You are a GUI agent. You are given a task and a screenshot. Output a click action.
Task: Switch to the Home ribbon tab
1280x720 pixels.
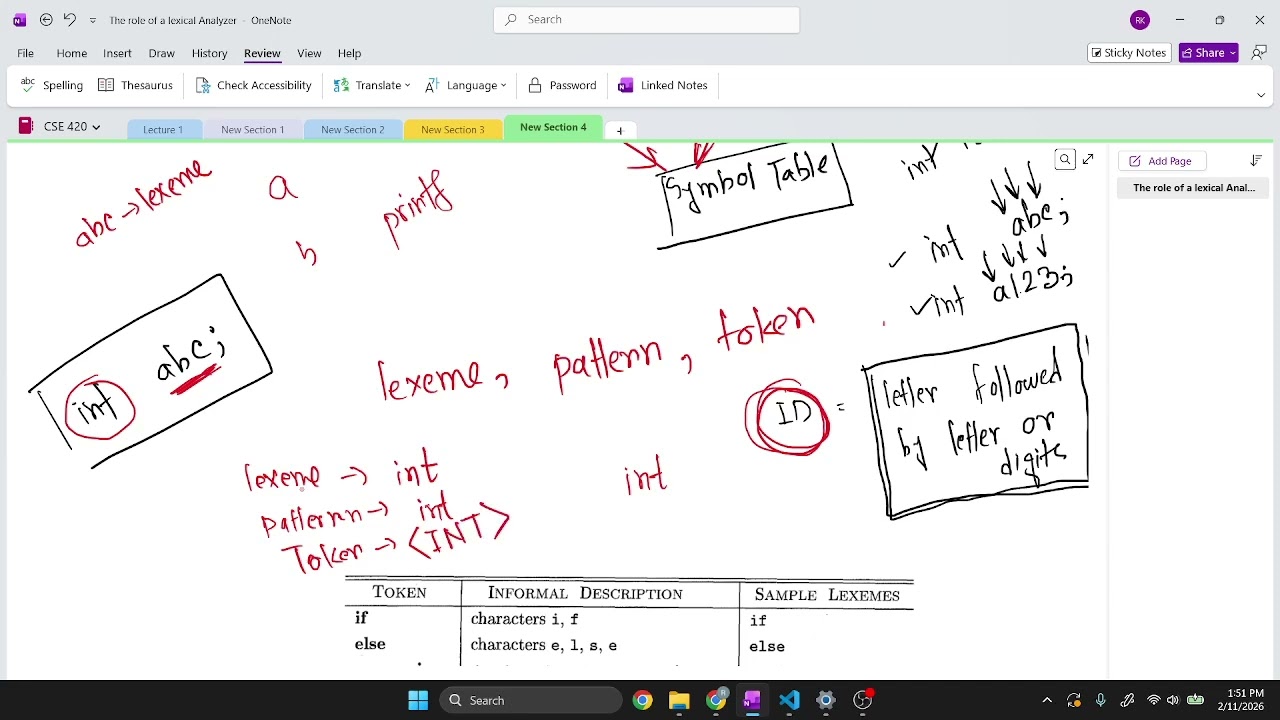coord(71,53)
